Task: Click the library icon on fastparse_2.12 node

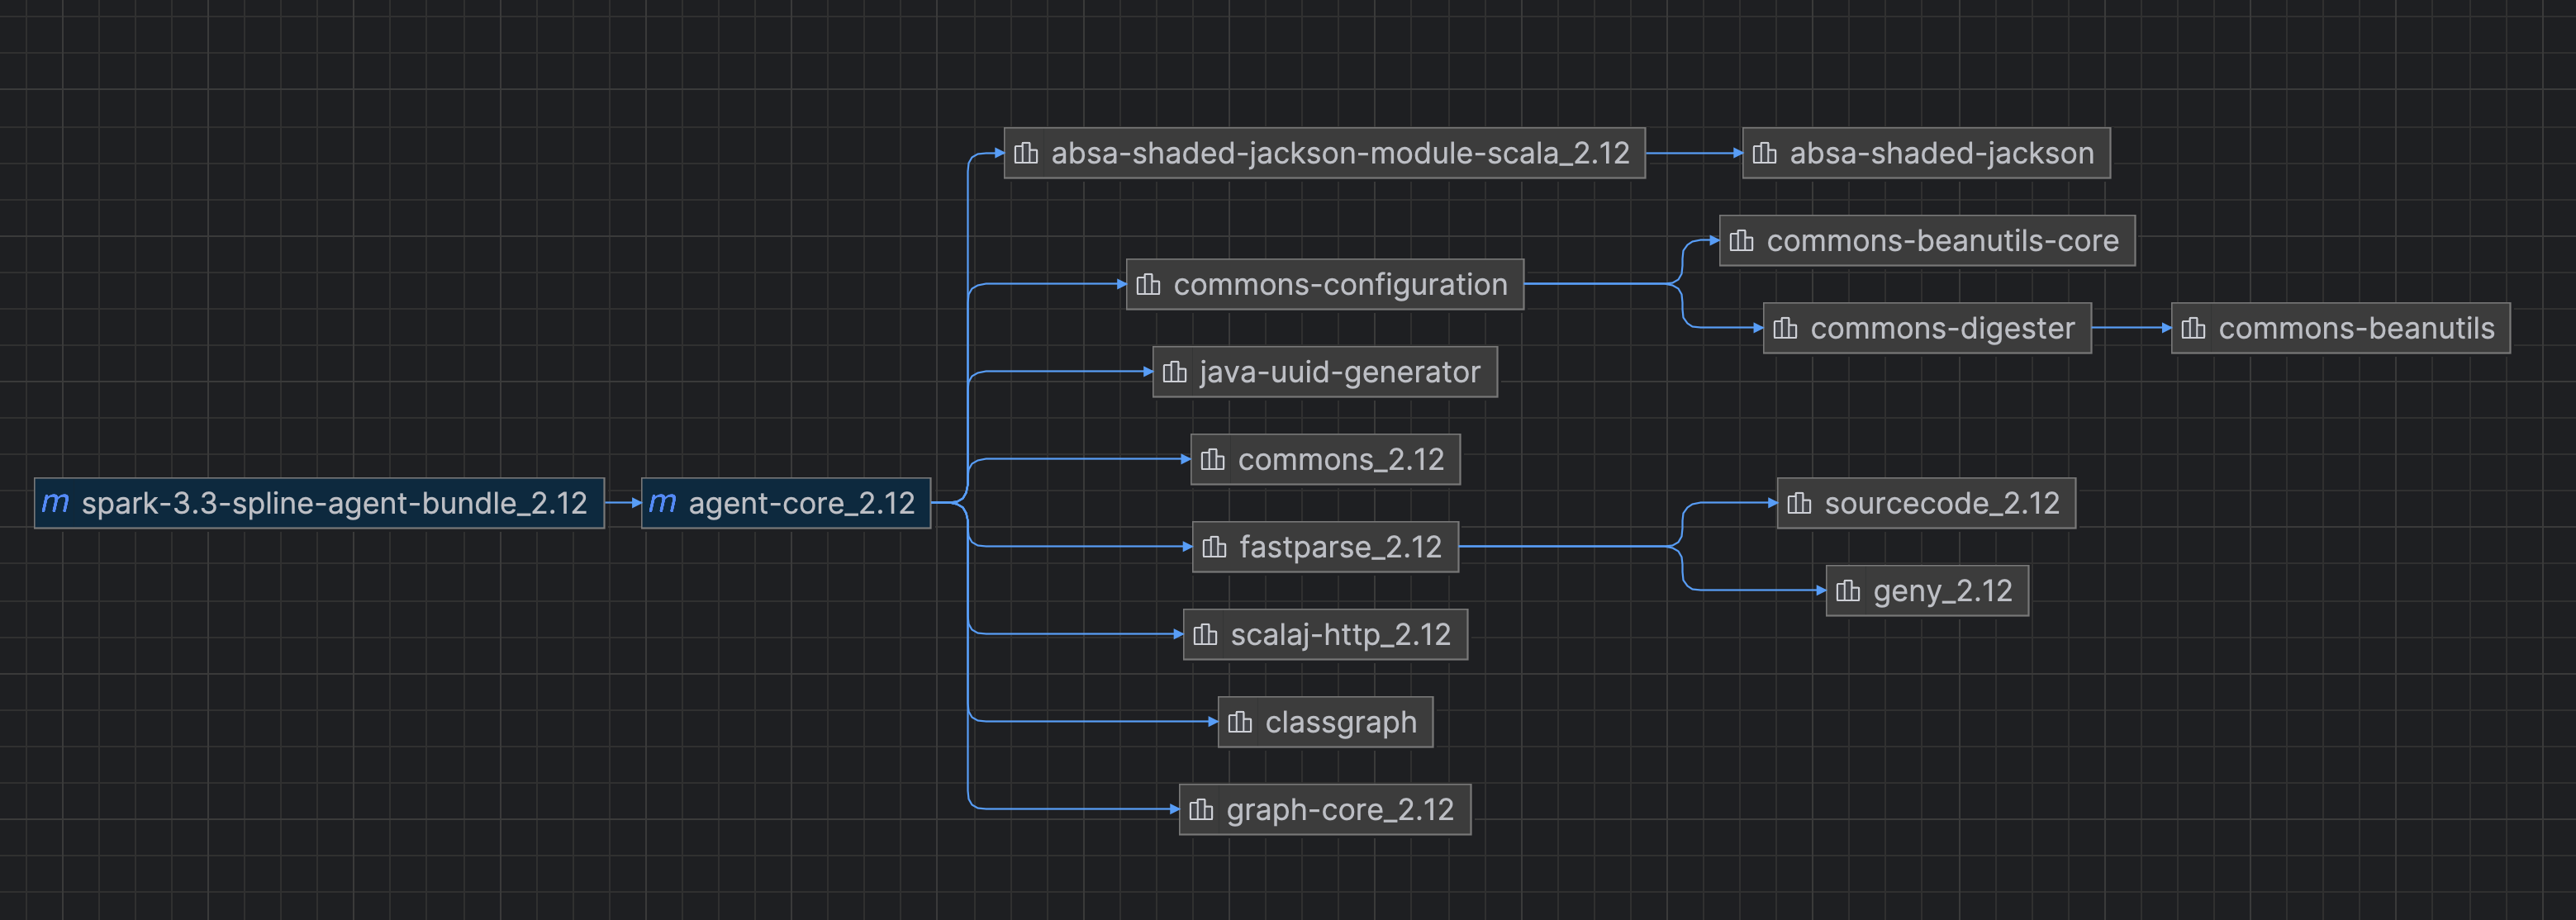Action: pos(1213,547)
